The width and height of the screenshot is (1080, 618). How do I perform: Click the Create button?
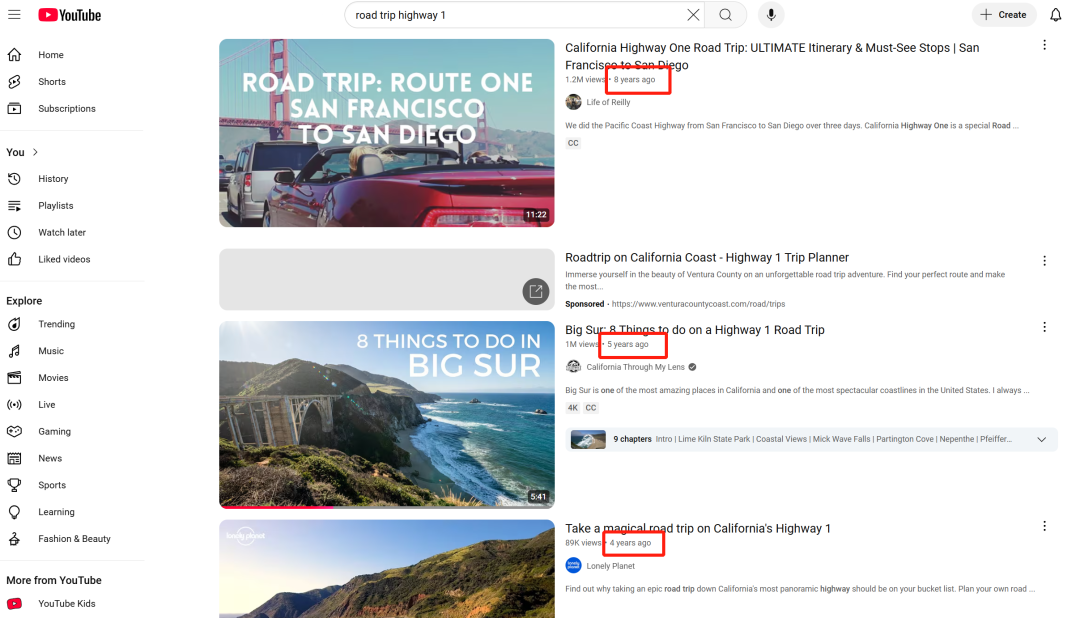click(1003, 15)
